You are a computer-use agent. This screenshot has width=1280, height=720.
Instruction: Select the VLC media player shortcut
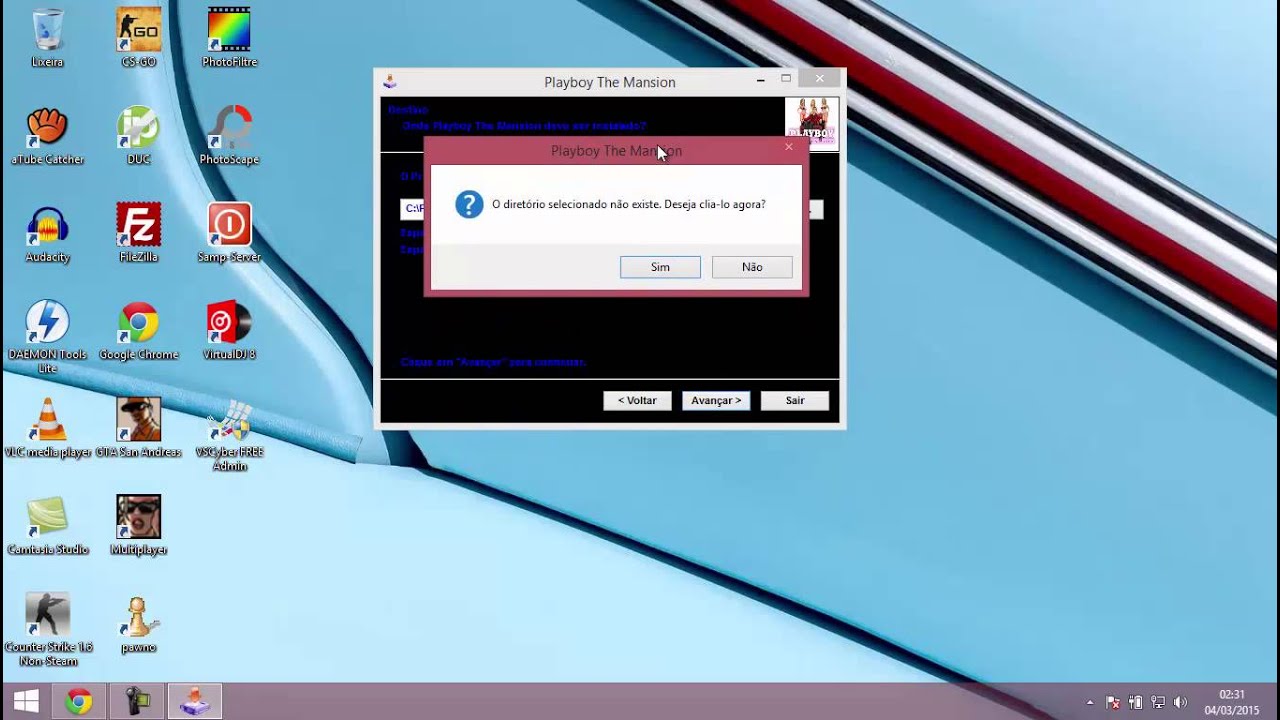(x=47, y=428)
